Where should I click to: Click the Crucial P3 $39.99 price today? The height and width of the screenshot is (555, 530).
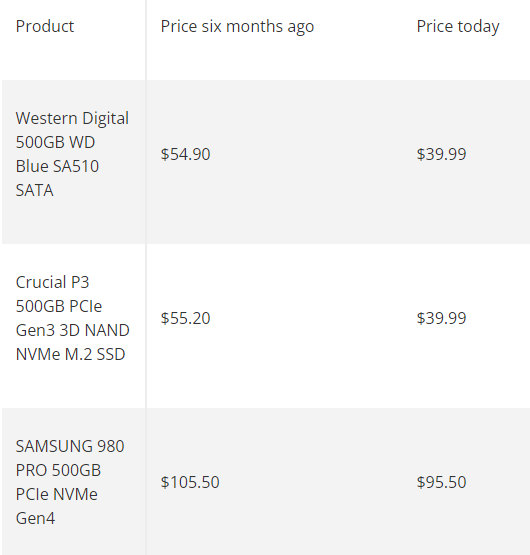pos(441,318)
